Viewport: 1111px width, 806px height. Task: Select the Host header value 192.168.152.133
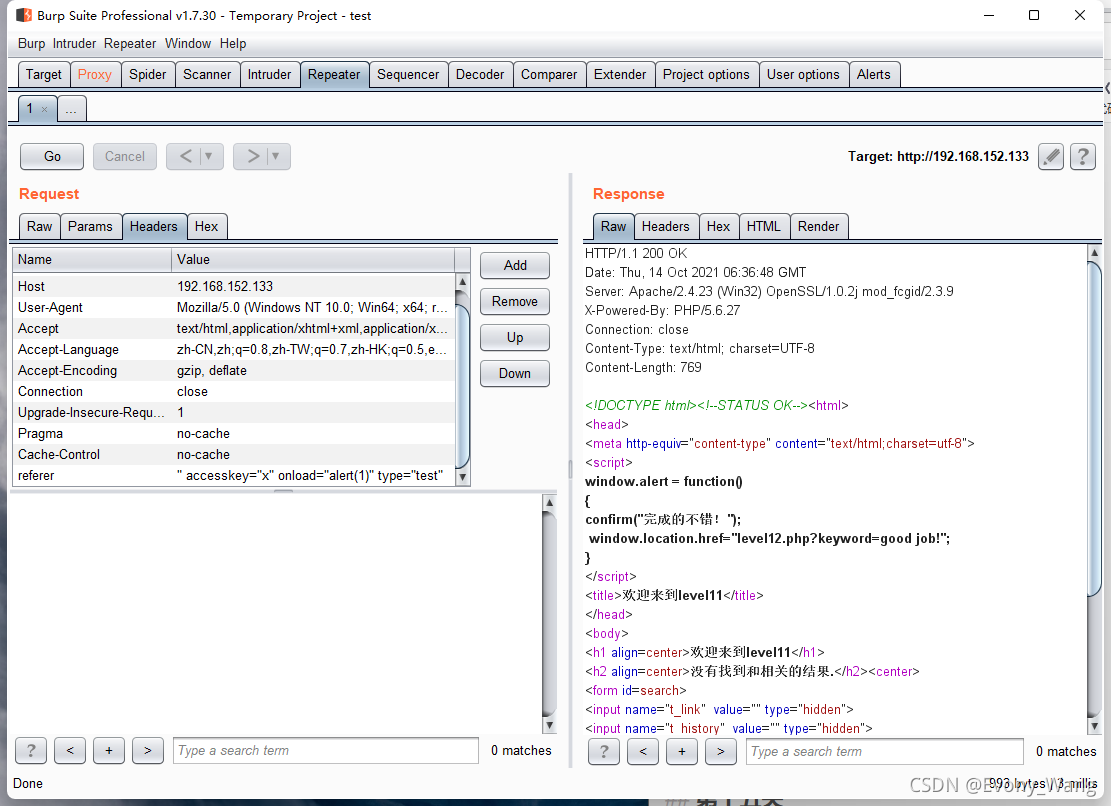click(225, 286)
